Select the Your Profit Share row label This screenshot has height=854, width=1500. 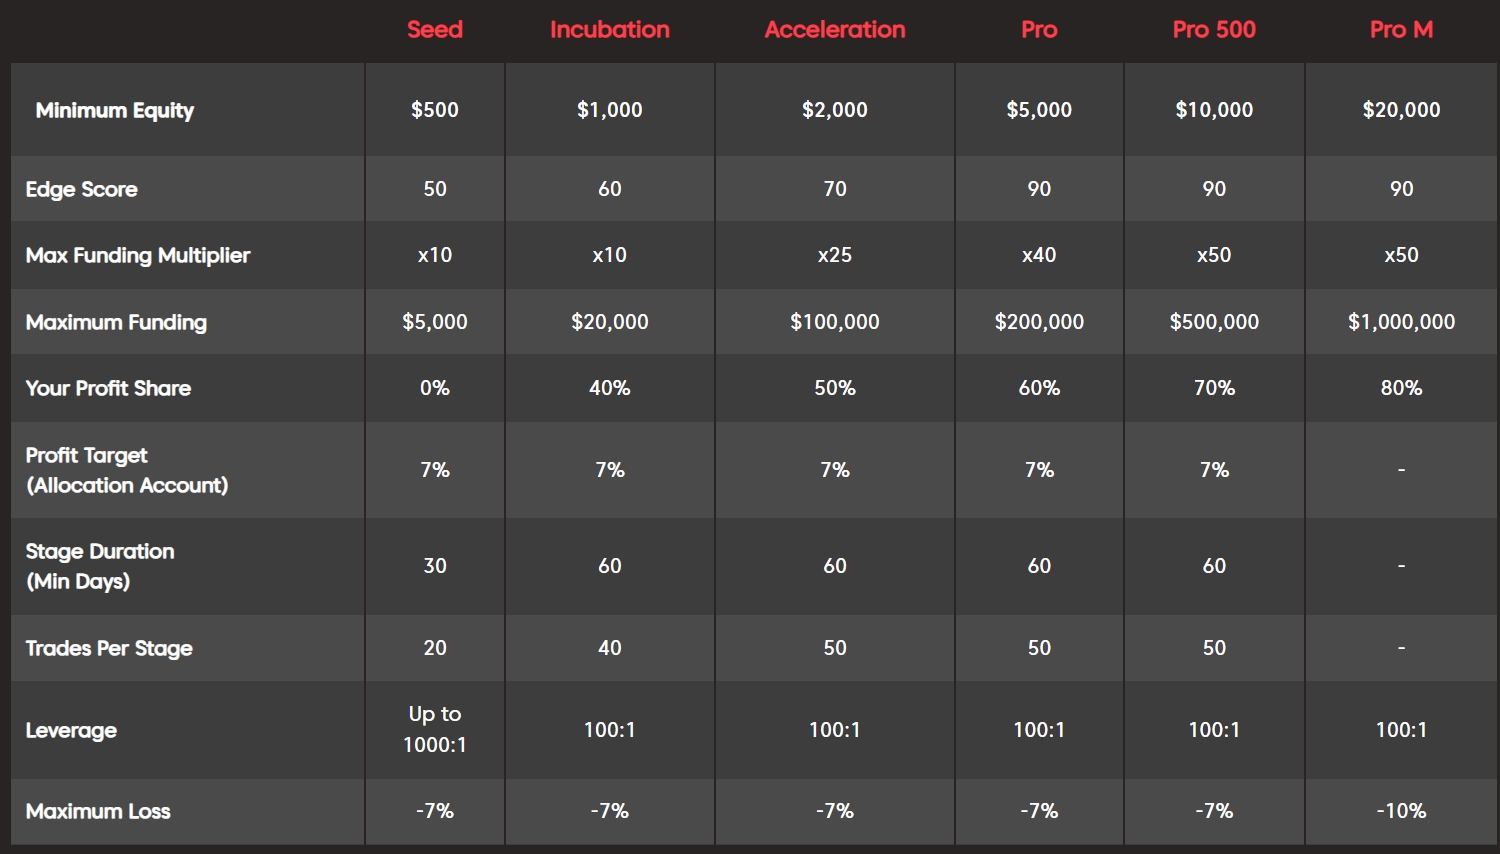pyautogui.click(x=108, y=388)
